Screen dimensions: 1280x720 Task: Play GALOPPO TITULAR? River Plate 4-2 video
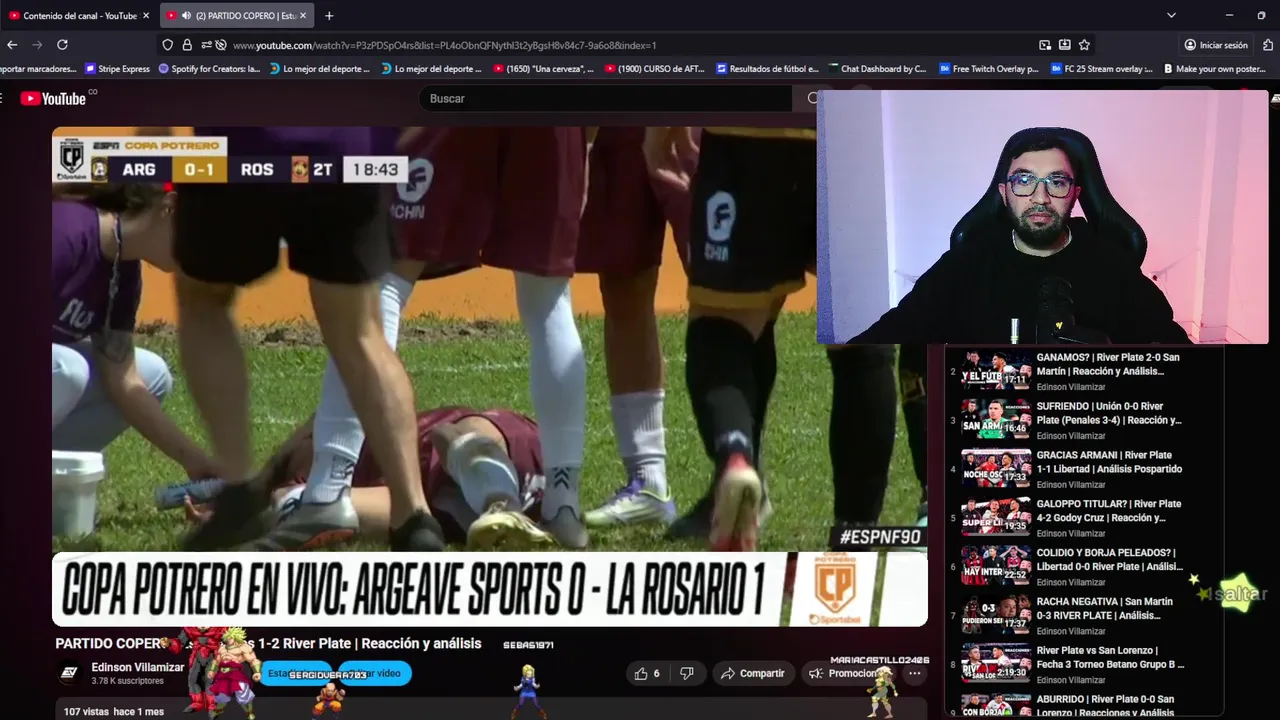pyautogui.click(x=1084, y=517)
